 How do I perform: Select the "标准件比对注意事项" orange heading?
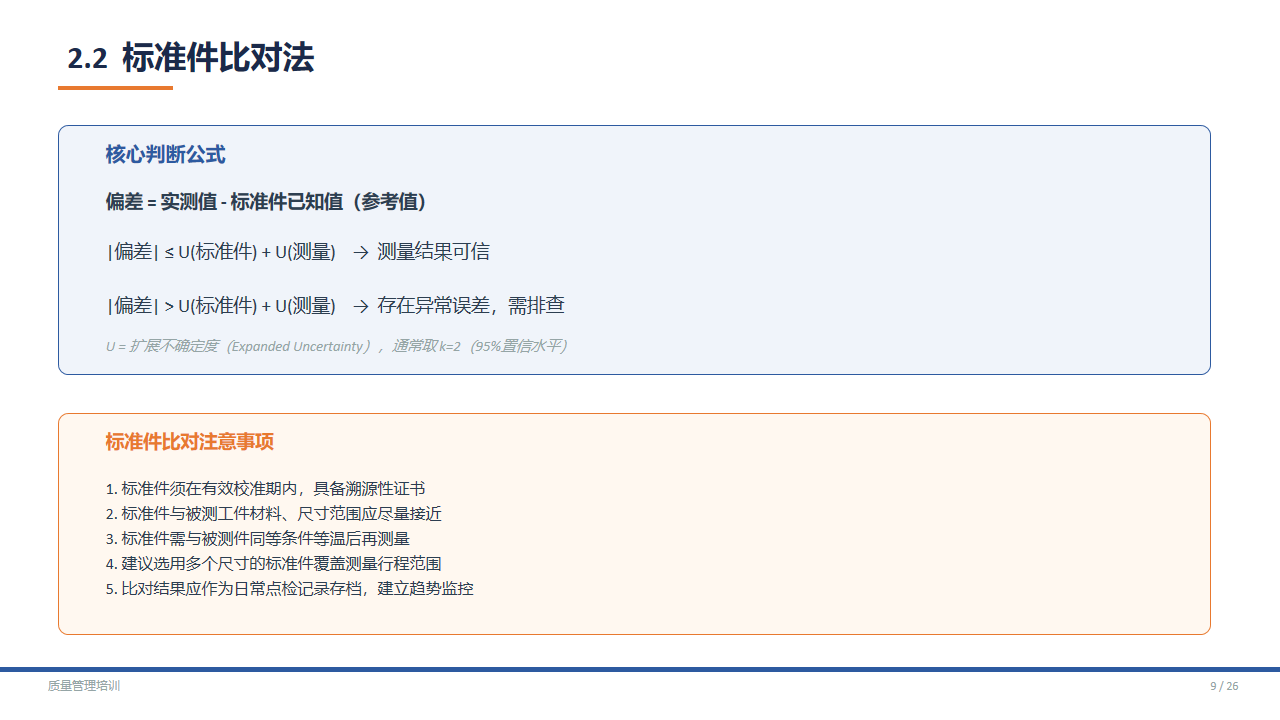[x=189, y=442]
